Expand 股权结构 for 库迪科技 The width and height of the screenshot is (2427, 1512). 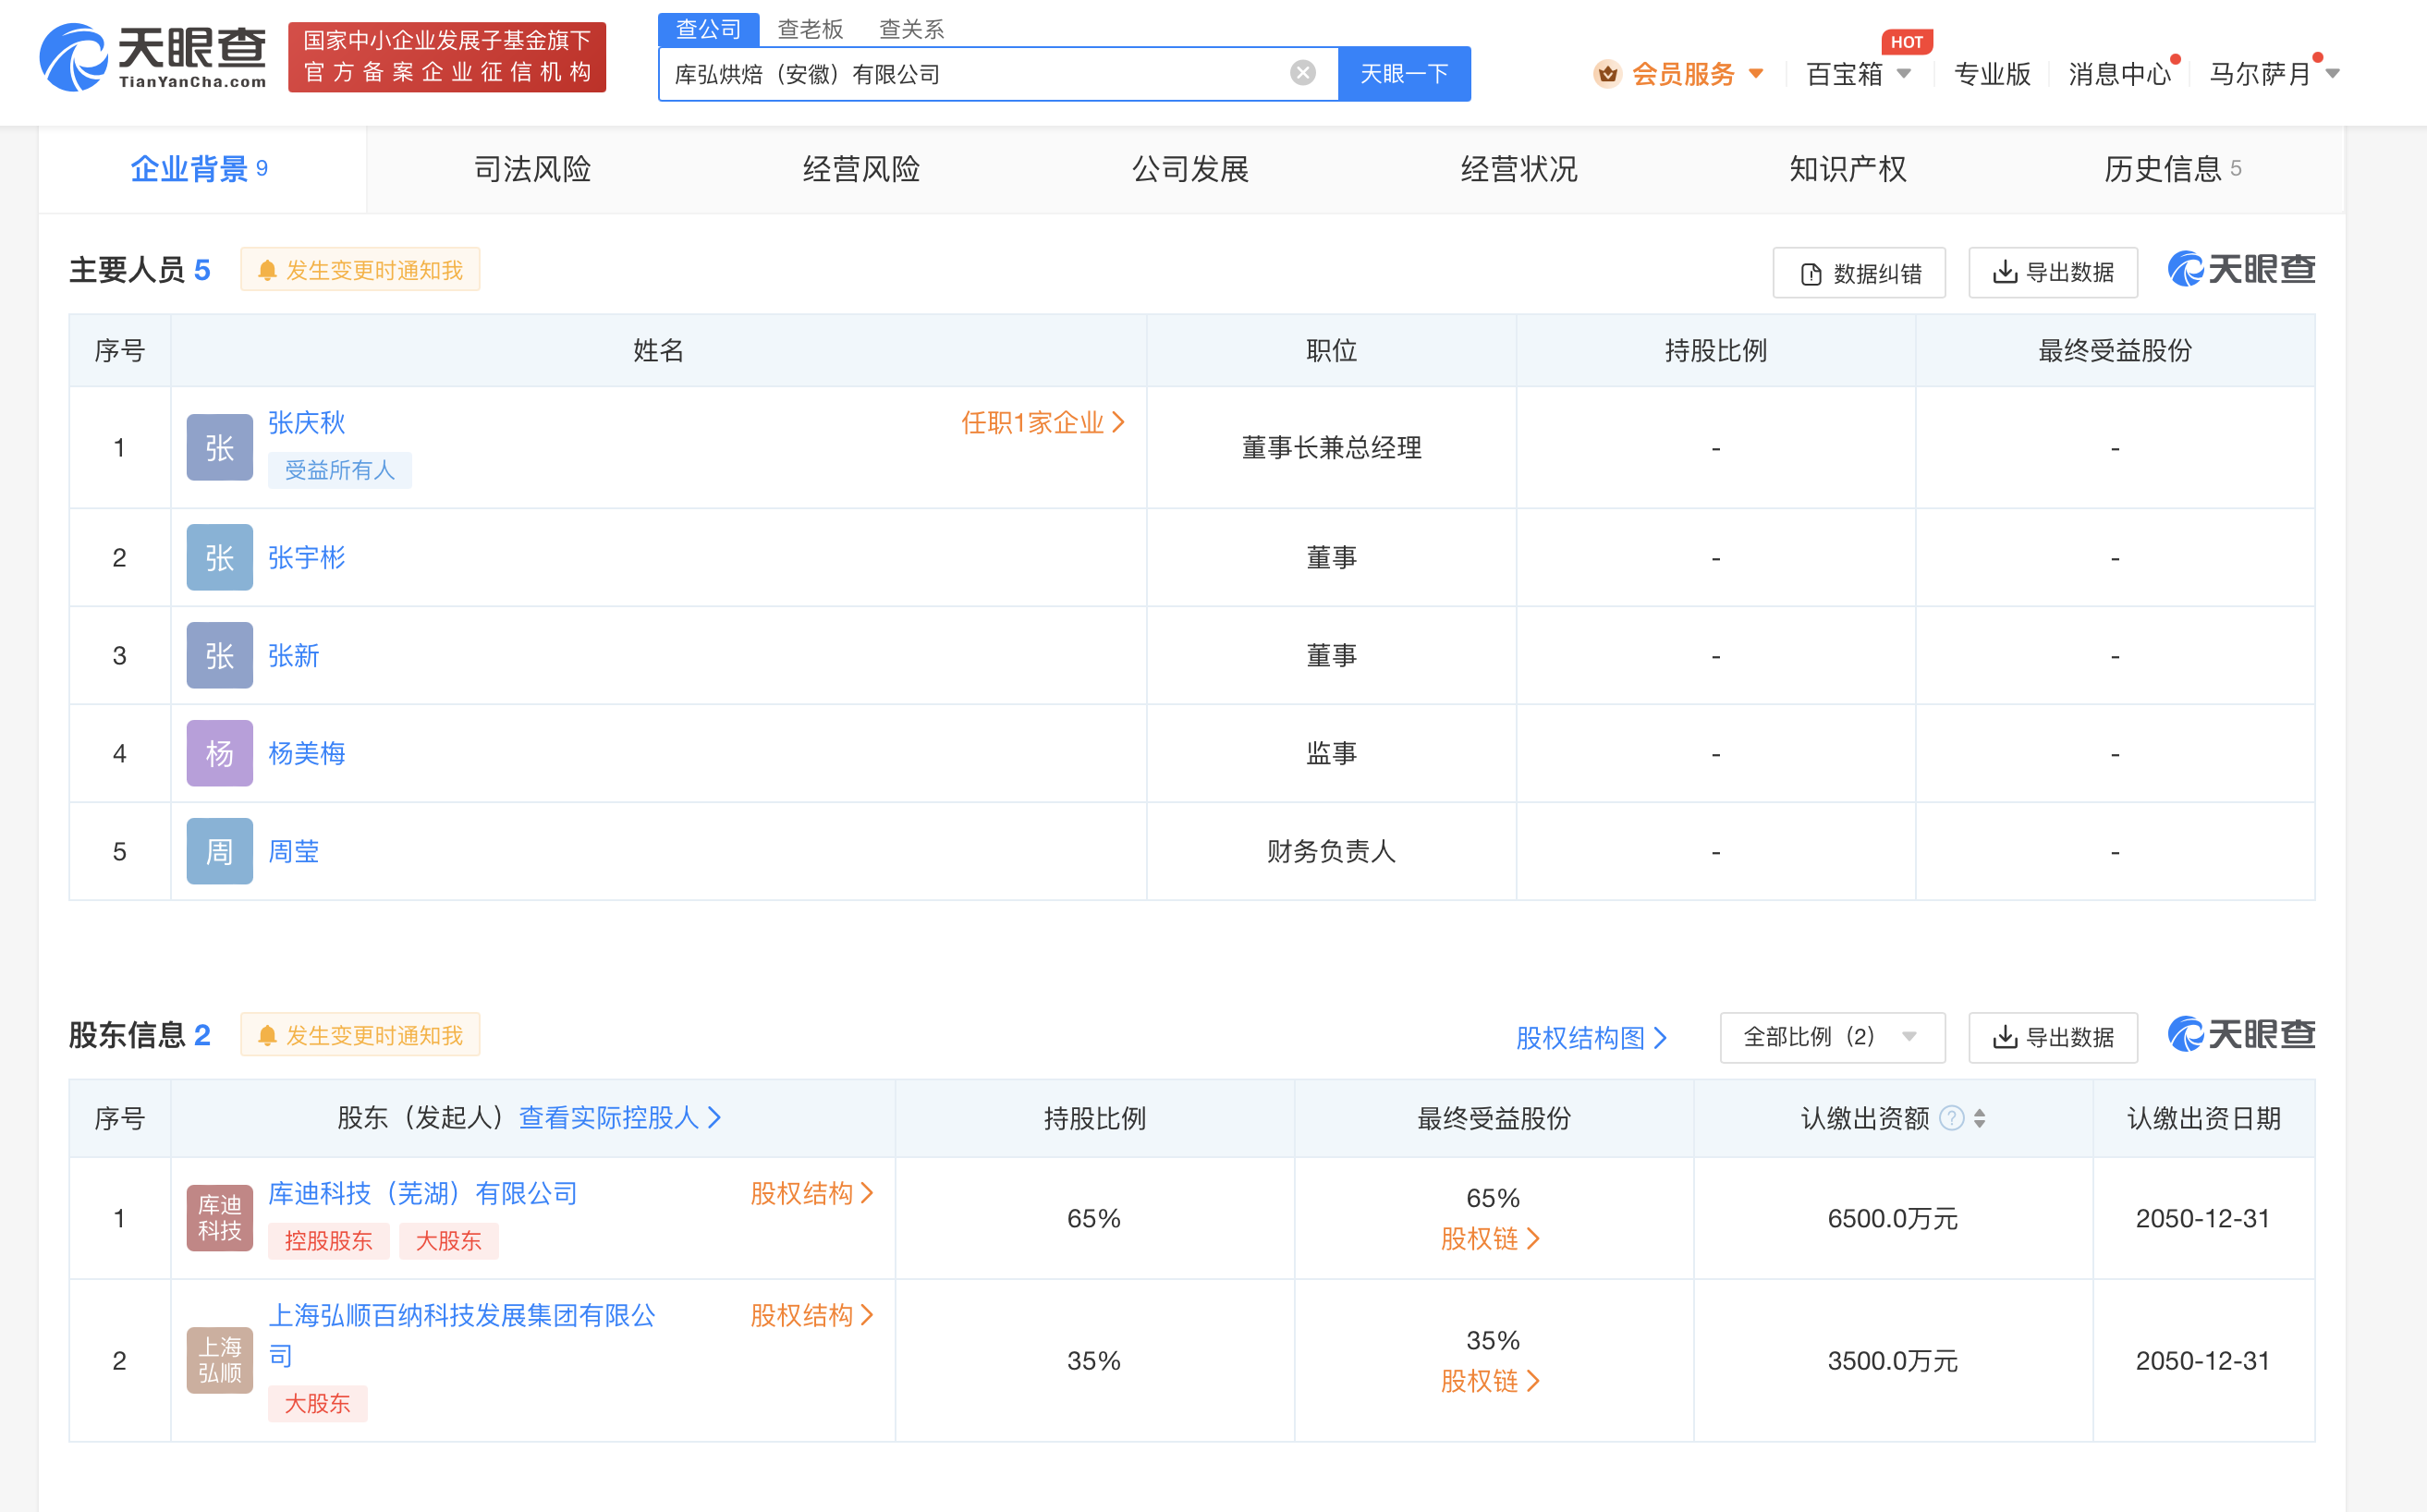click(x=812, y=1194)
